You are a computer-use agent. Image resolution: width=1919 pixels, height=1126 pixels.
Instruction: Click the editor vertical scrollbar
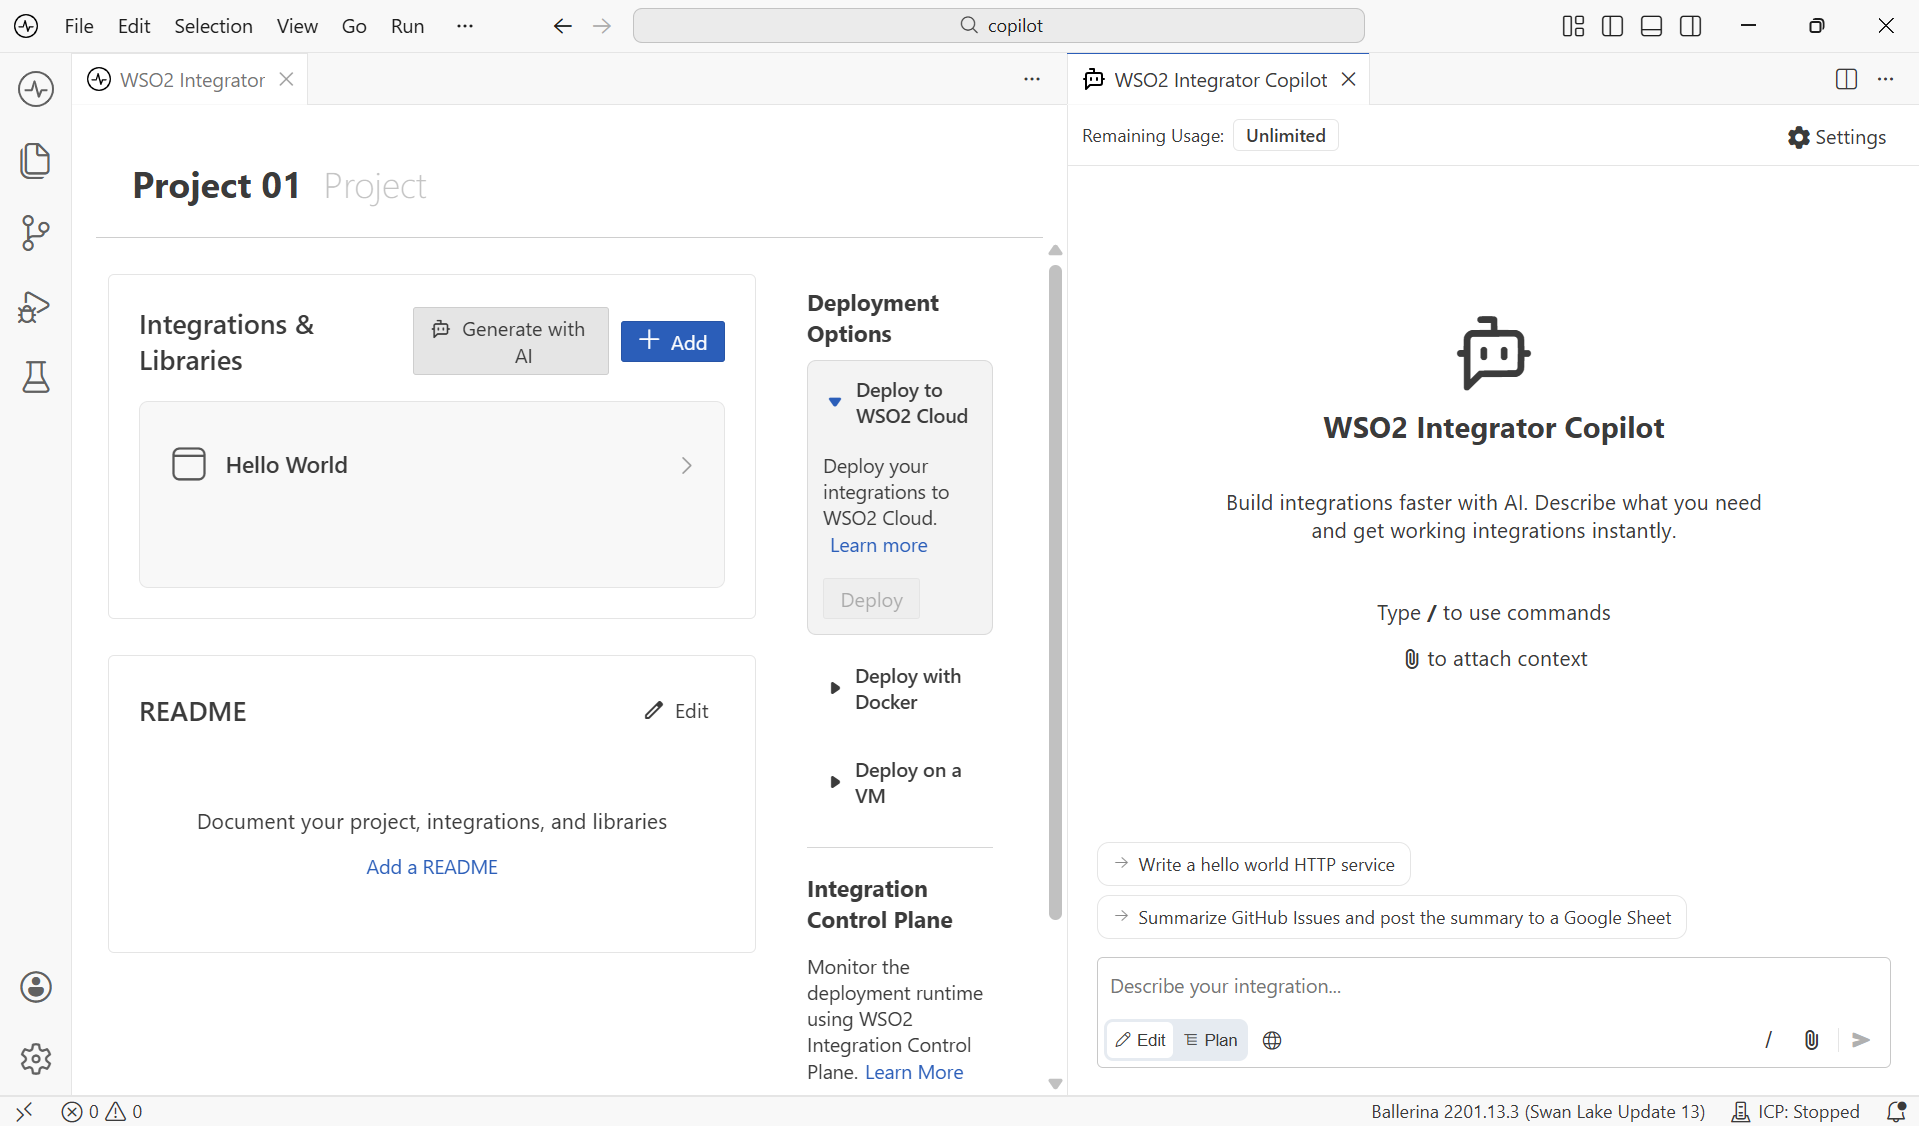pyautogui.click(x=1055, y=592)
